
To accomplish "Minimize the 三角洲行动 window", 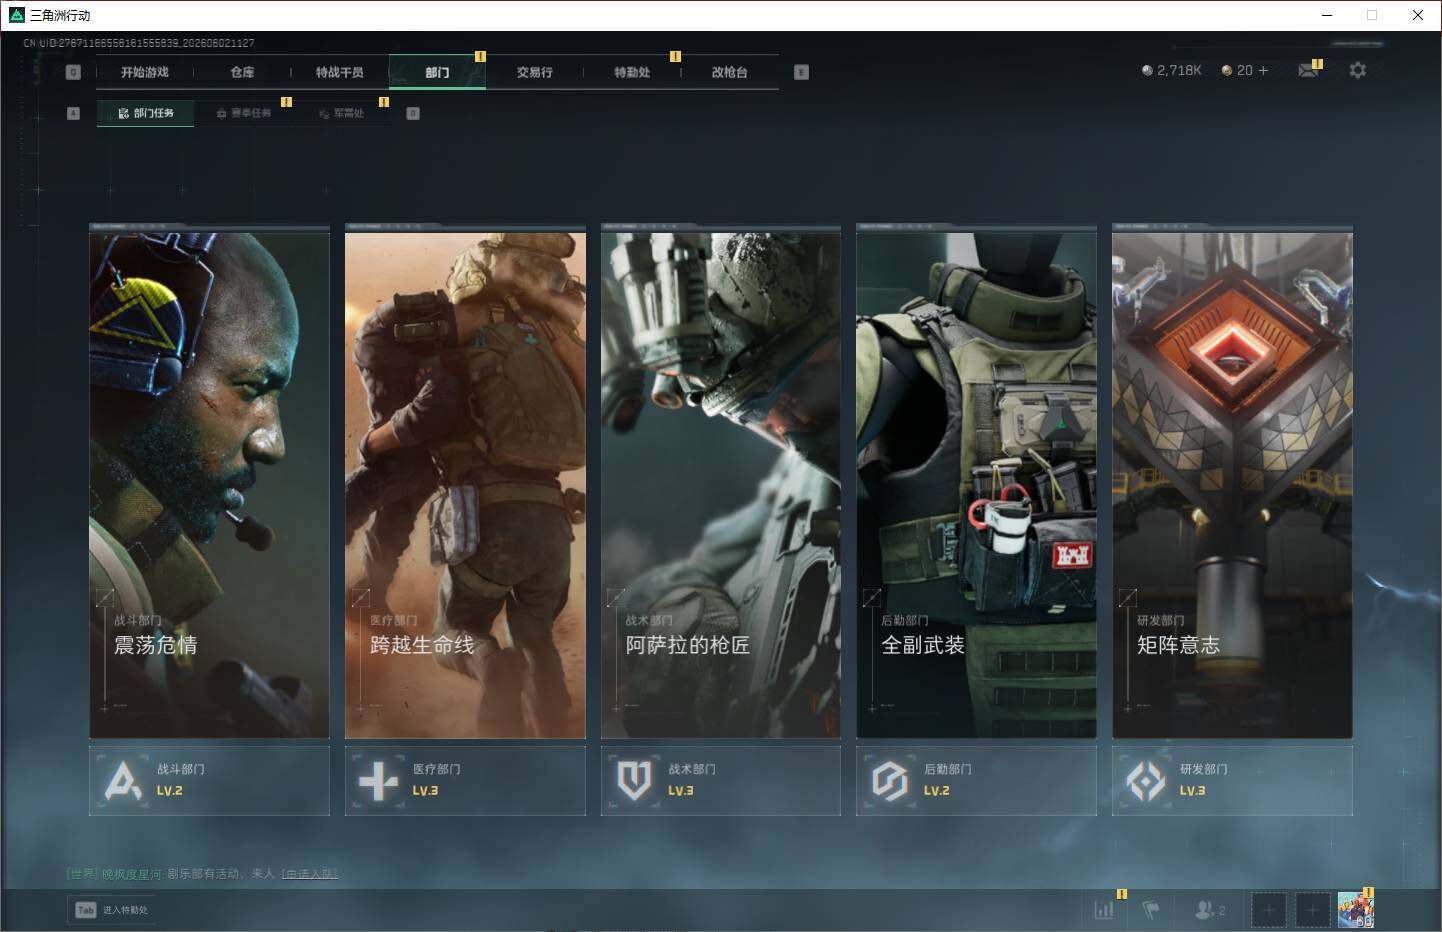I will tap(1327, 15).
